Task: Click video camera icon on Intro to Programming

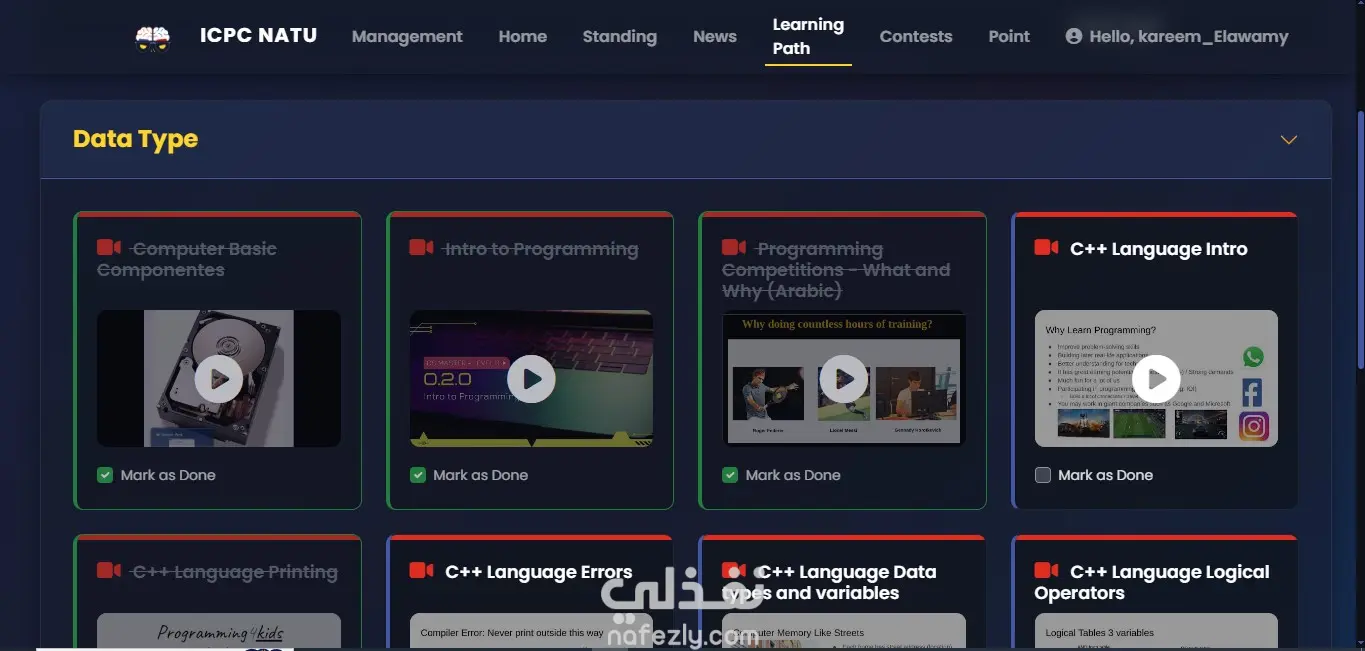Action: 422,247
